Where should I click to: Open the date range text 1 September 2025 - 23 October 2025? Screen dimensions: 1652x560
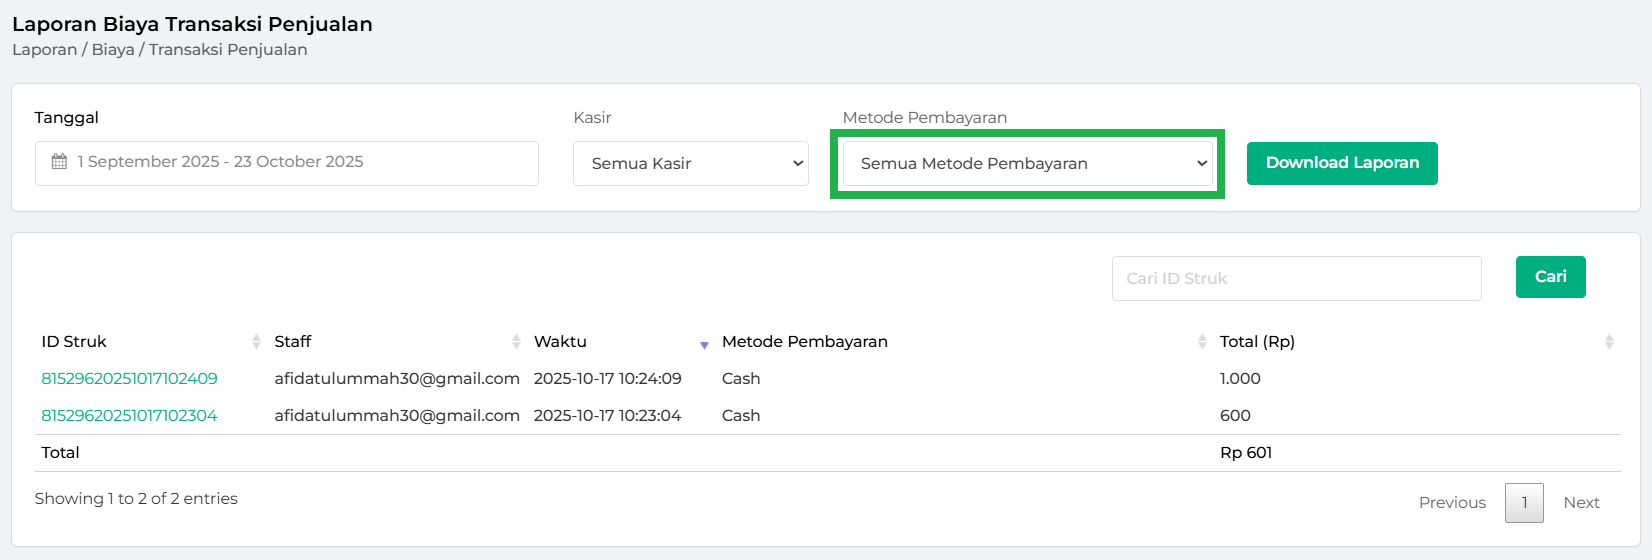click(221, 162)
